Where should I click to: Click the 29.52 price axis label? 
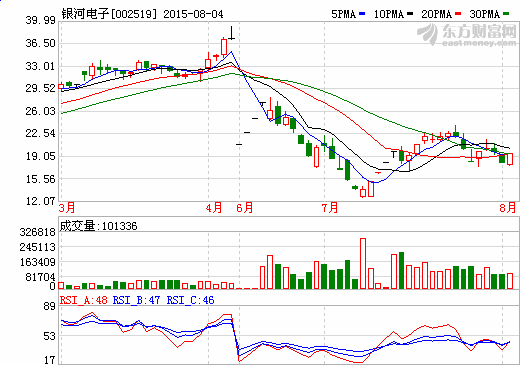[x=40, y=88]
